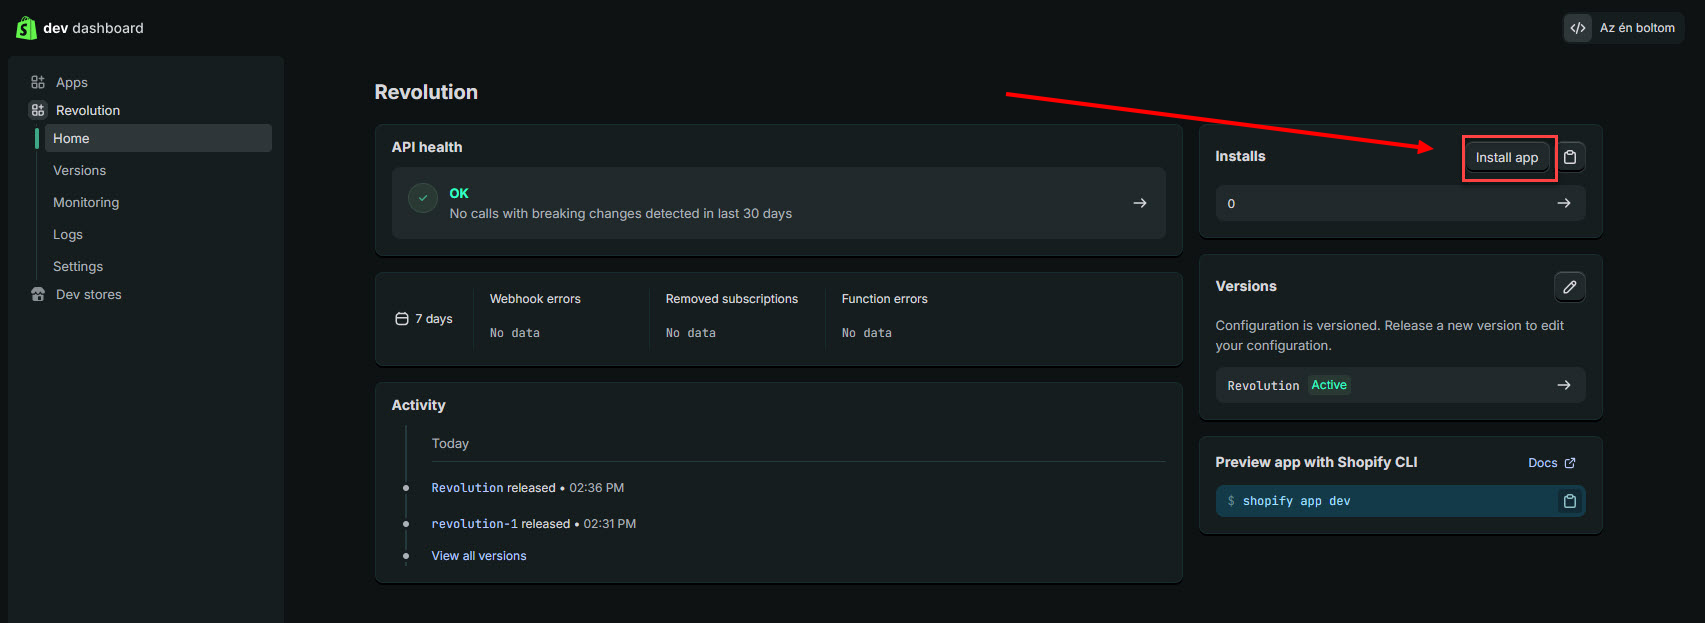1705x623 pixels.
Task: Open the Az én boltom store switcher
Action: pyautogui.click(x=1624, y=28)
